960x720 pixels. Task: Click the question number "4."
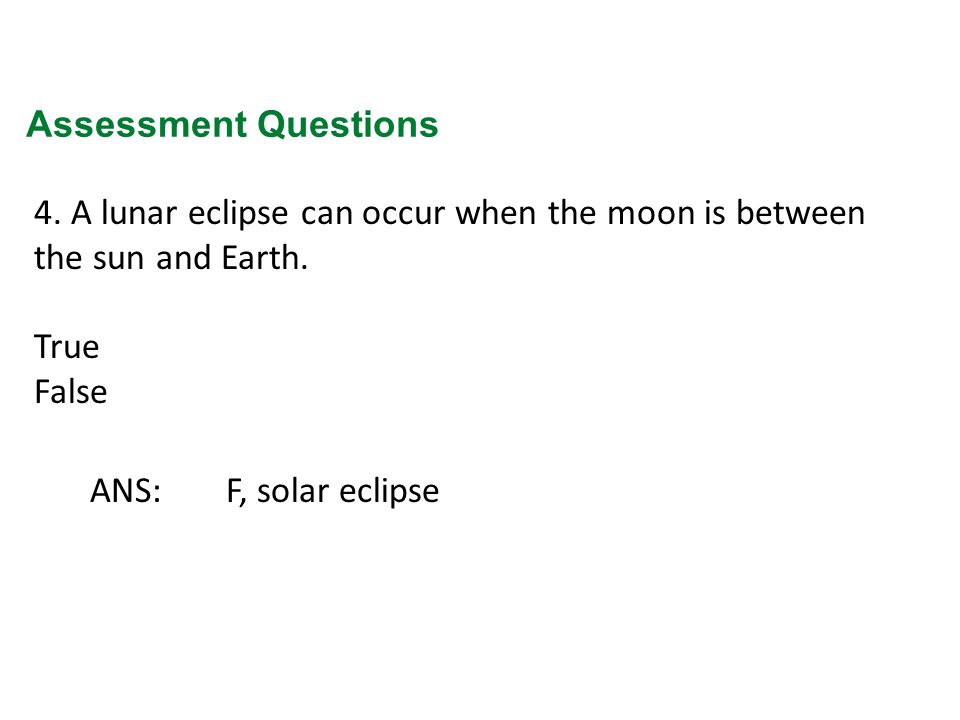click(47, 214)
